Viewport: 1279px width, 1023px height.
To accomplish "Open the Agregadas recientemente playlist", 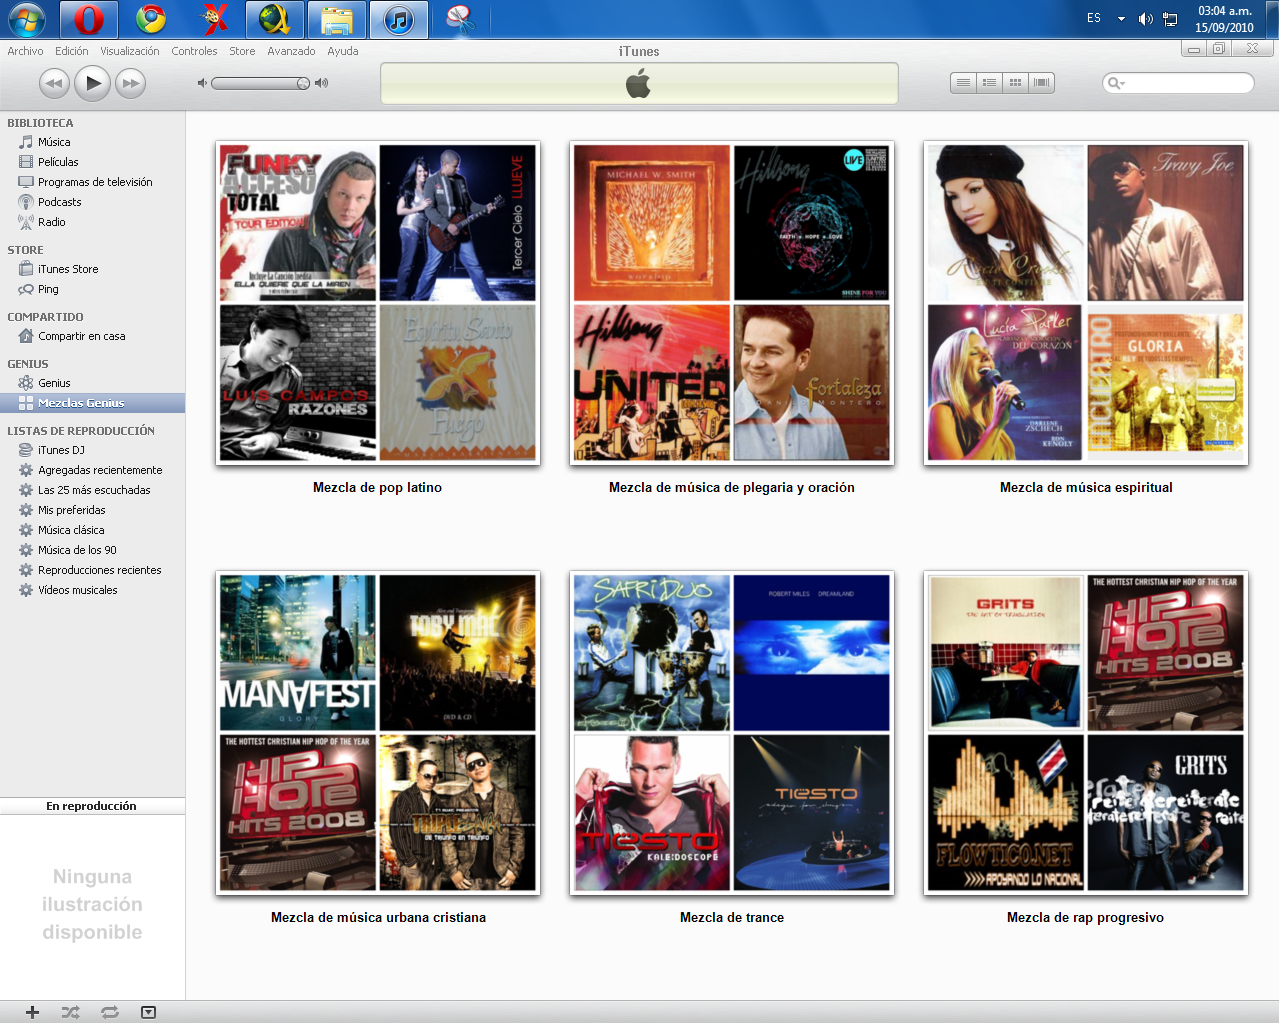I will [92, 470].
